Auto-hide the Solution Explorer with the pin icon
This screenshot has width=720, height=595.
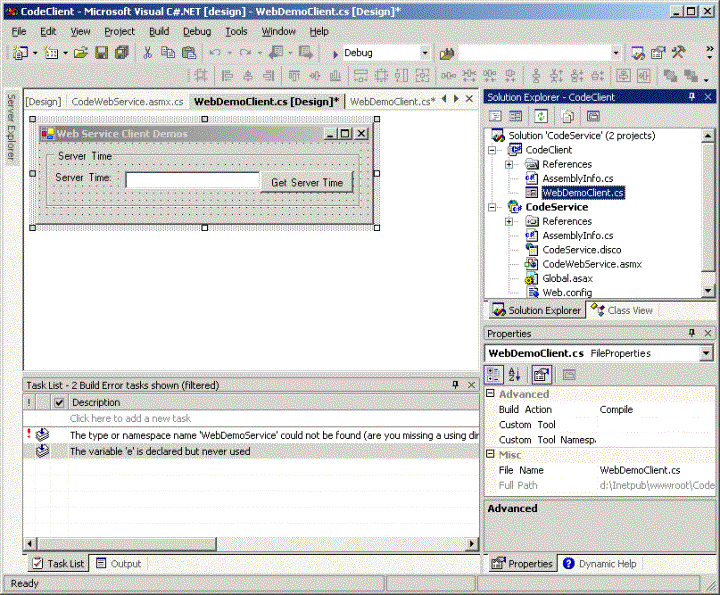[692, 96]
